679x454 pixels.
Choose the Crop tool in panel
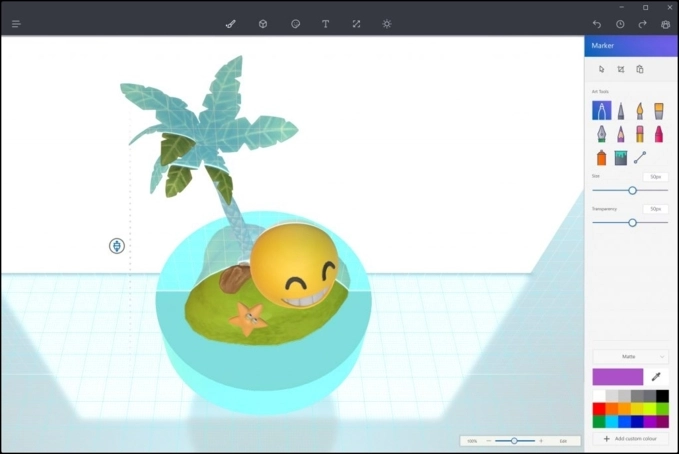point(621,69)
